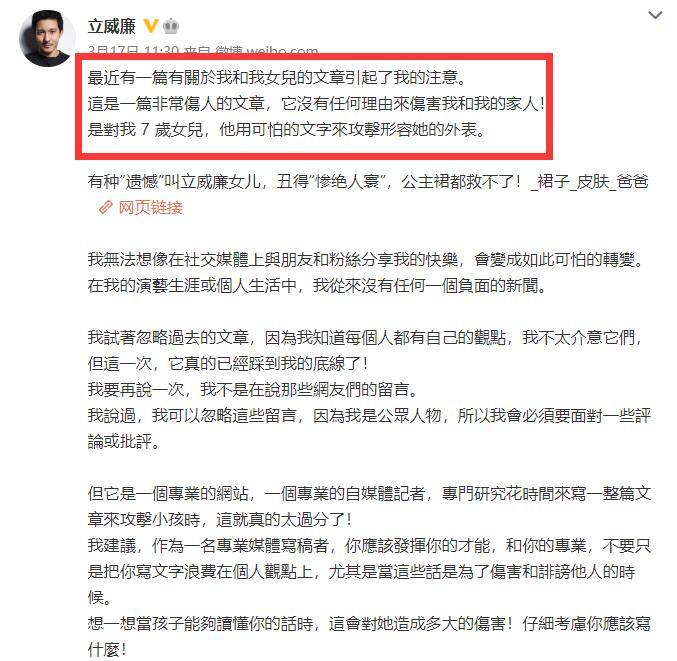The height and width of the screenshot is (661, 677).
Task: Click the sentence starting 我無法想像在社交媒體
Action: (366, 259)
